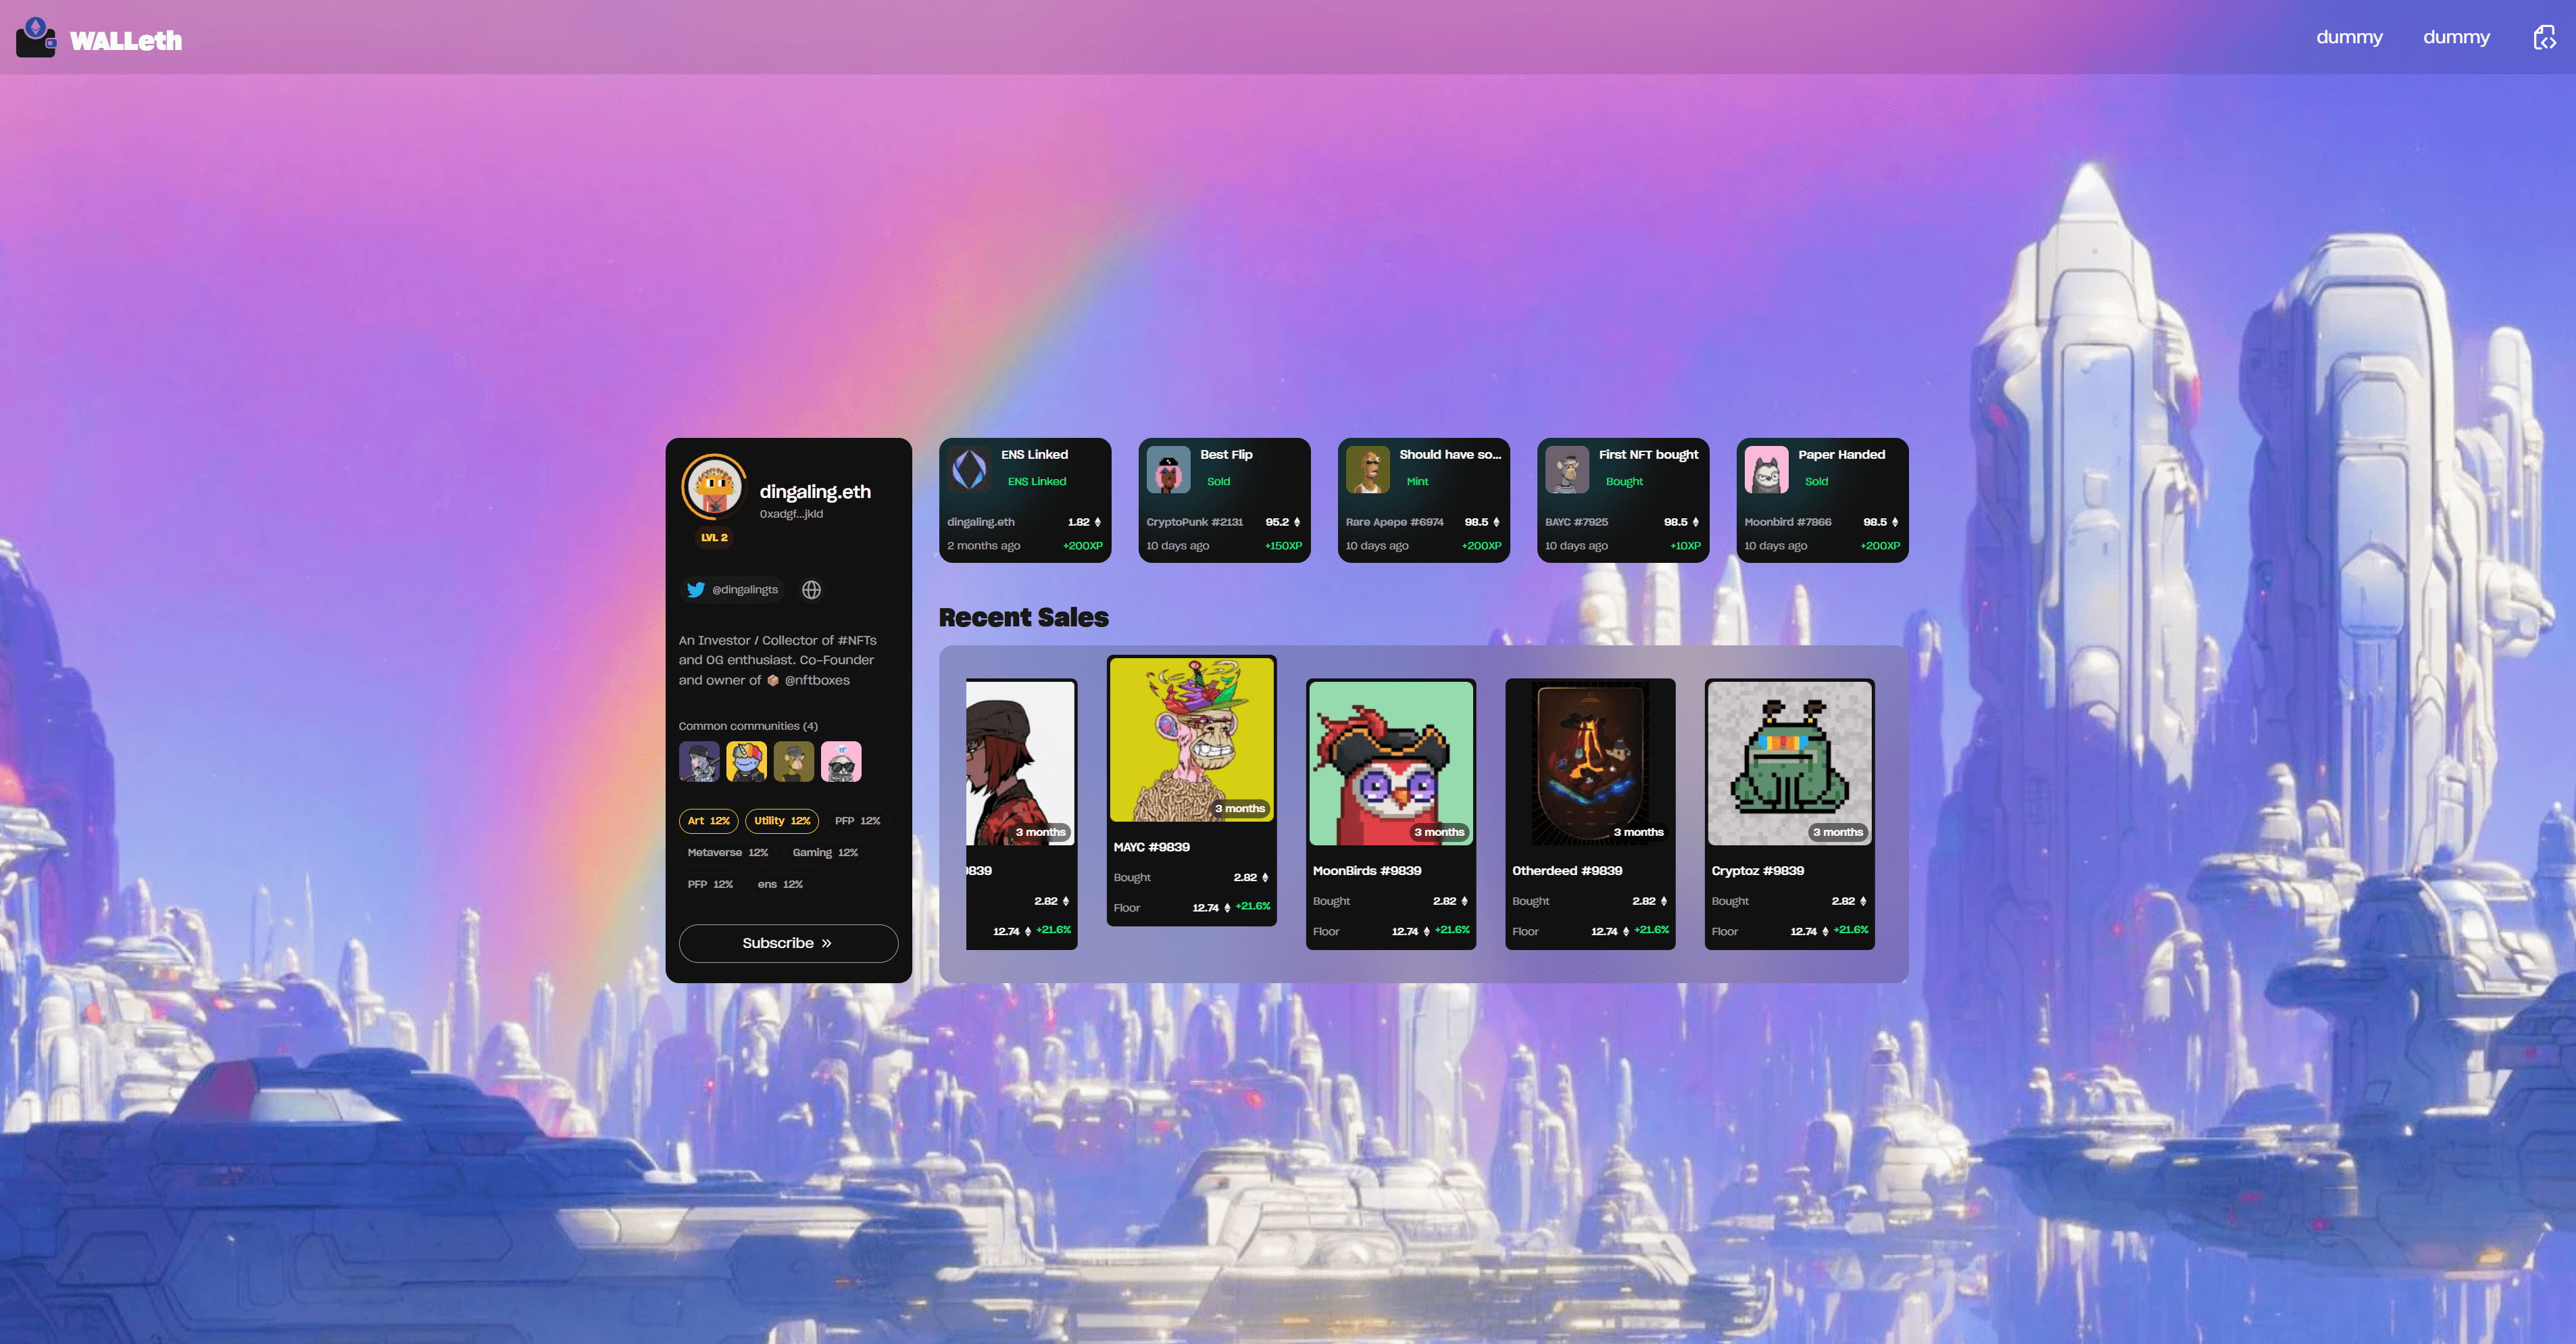
Task: Click the Subscribe button
Action: click(x=787, y=943)
